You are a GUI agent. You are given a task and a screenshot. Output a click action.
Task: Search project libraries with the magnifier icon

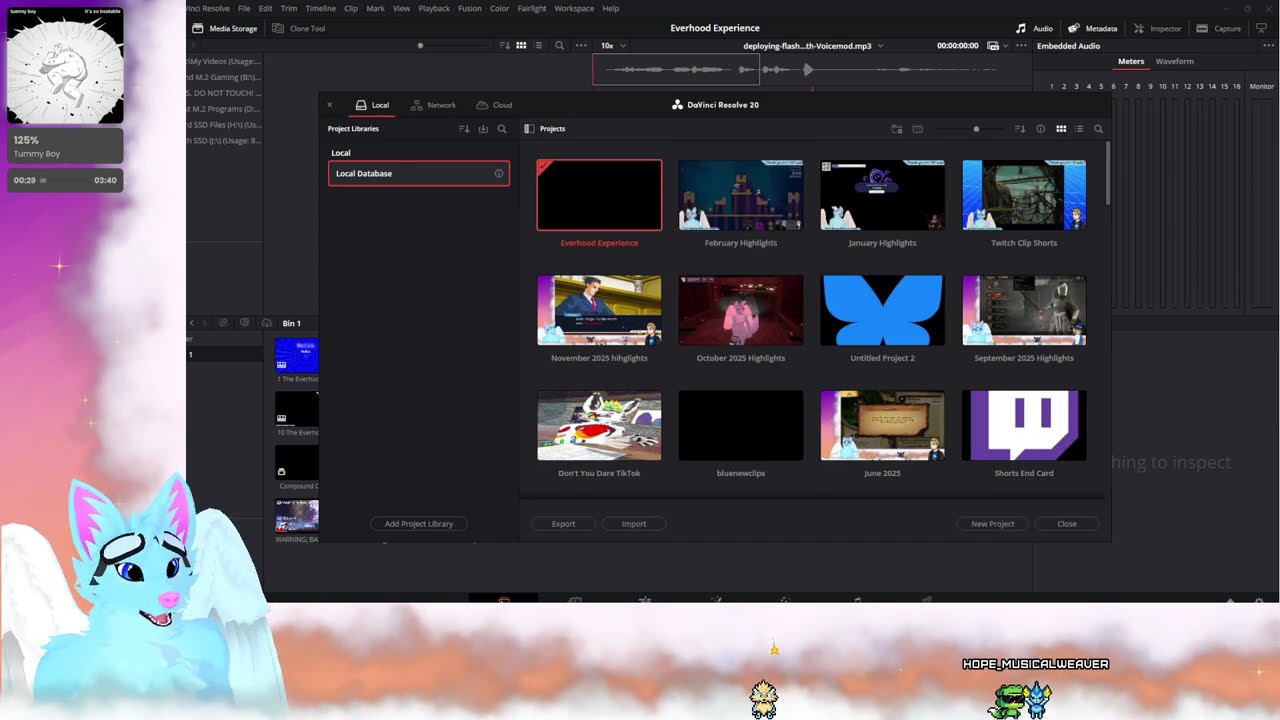click(502, 129)
